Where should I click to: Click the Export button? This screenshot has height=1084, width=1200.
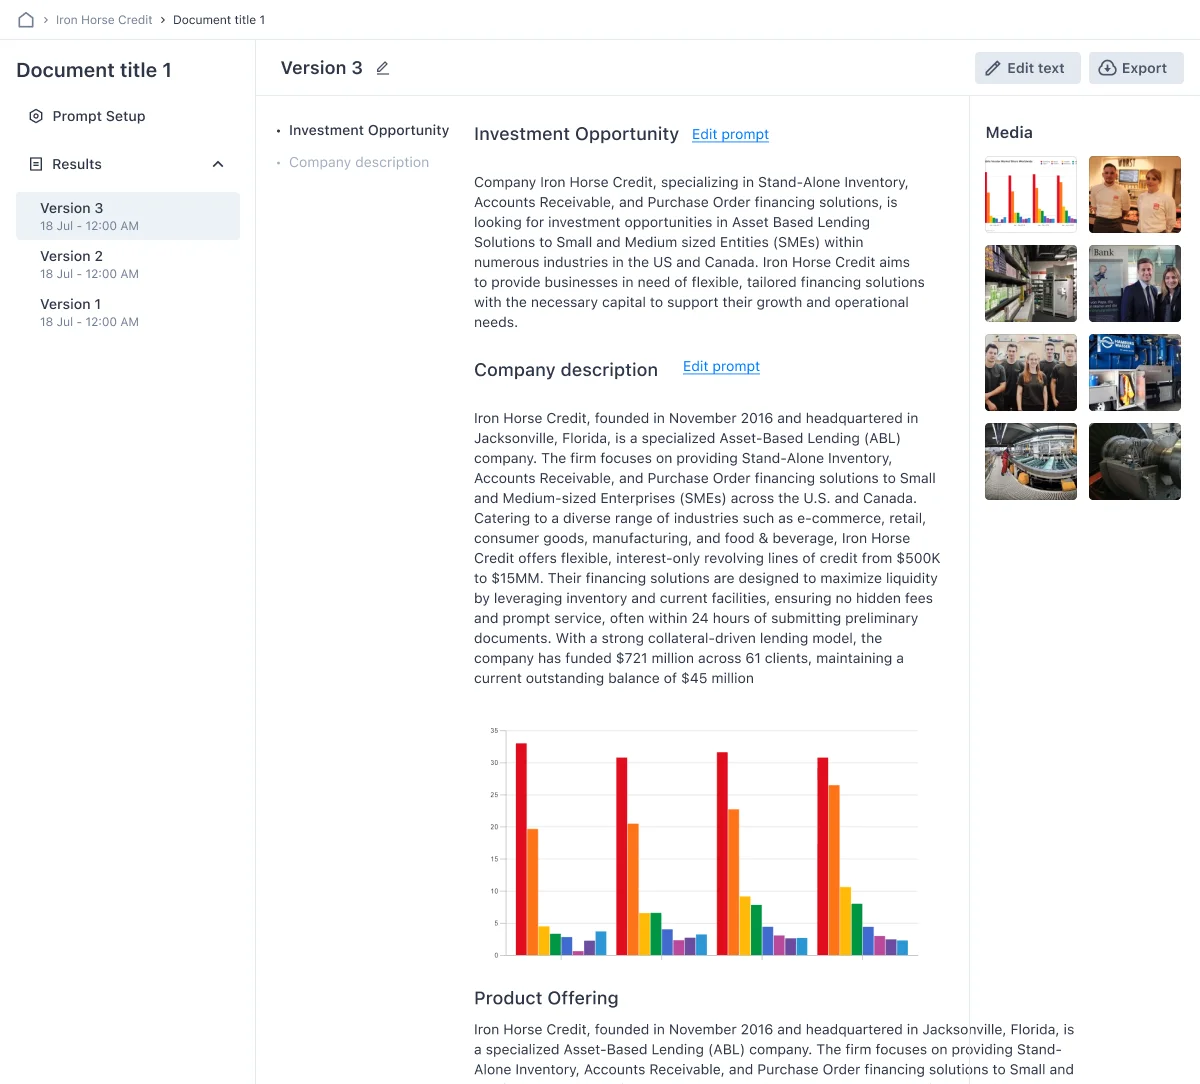(x=1135, y=68)
